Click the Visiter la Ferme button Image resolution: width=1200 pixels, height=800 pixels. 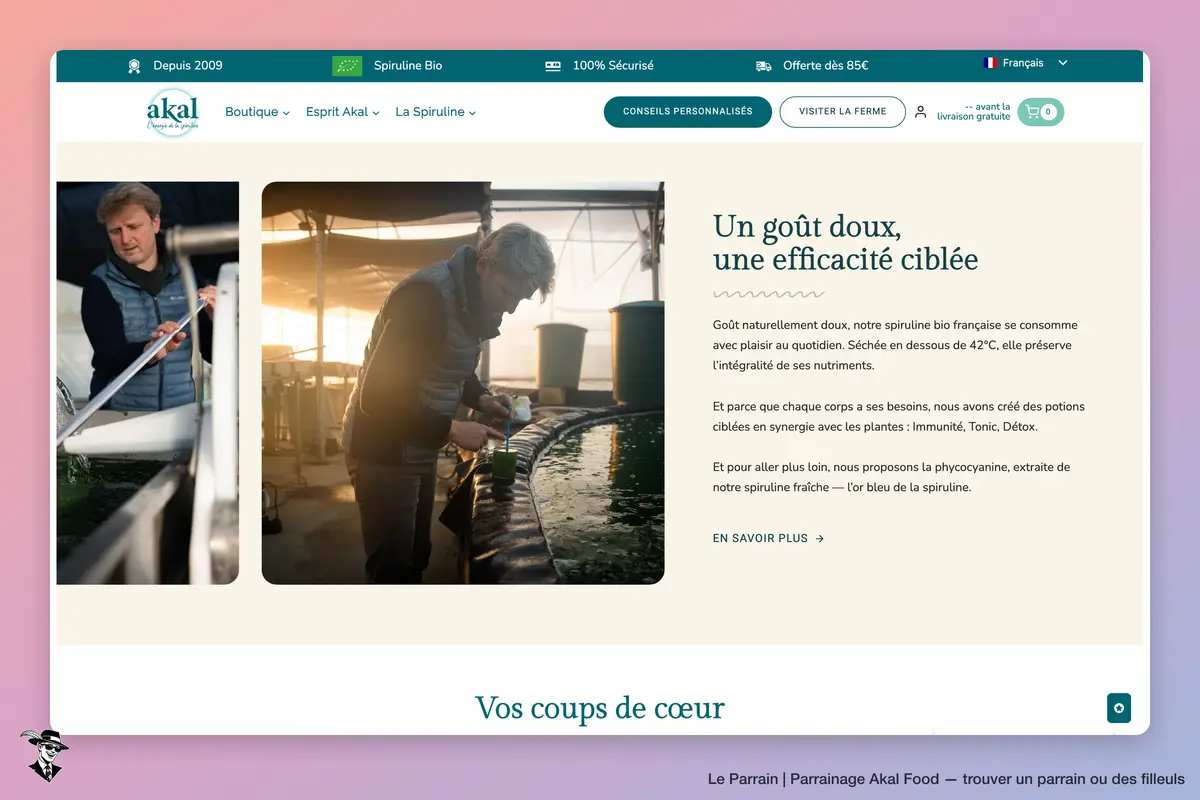[x=843, y=112]
